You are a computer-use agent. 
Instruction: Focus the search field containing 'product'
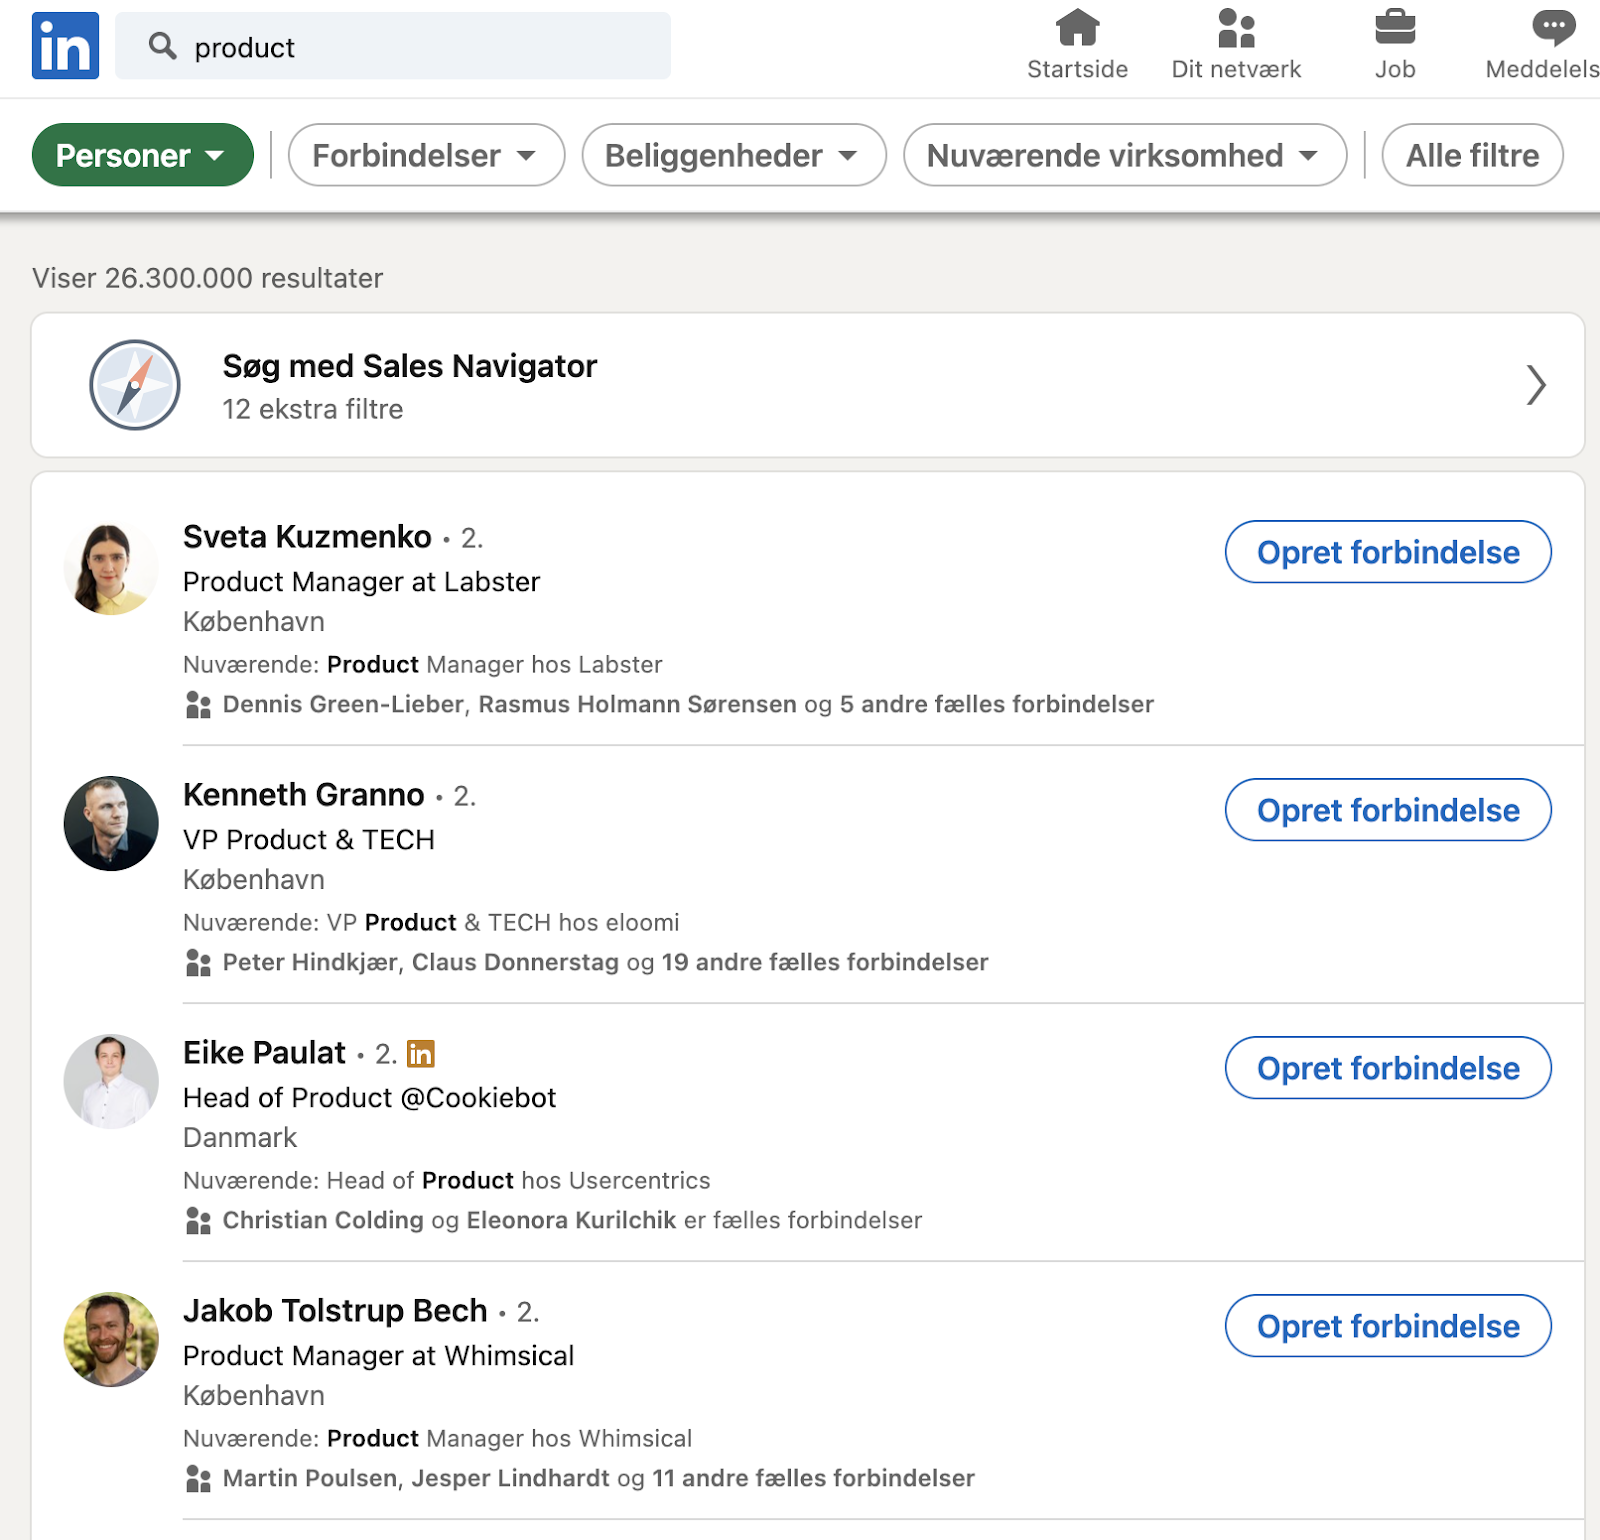click(393, 46)
